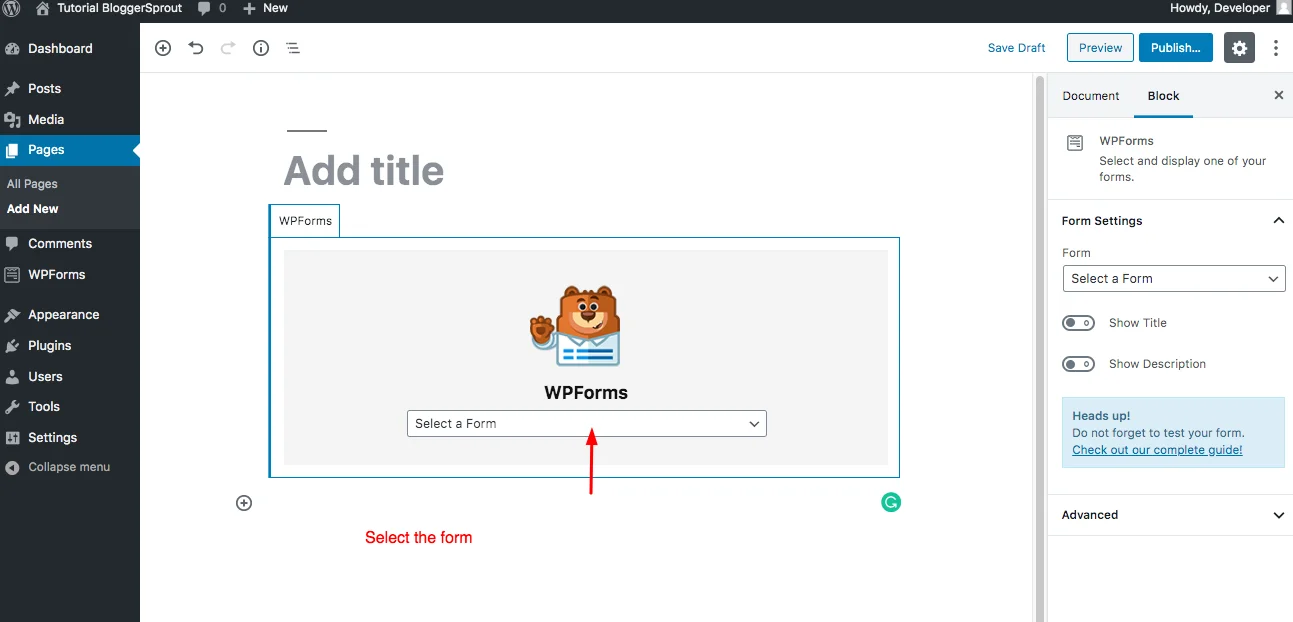Expand the Advanced section
This screenshot has height=622, width=1293.
pyautogui.click(x=1170, y=515)
